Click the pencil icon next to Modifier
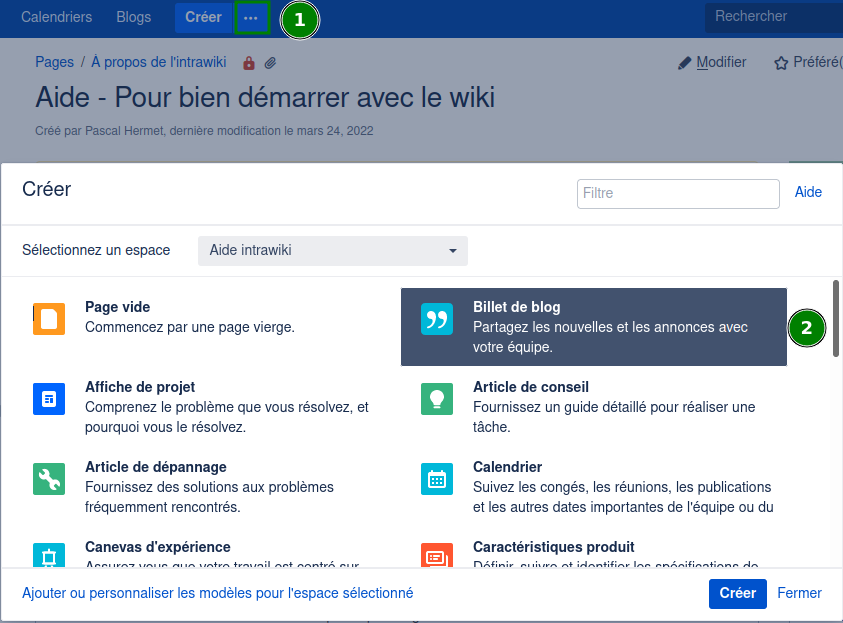 [684, 63]
